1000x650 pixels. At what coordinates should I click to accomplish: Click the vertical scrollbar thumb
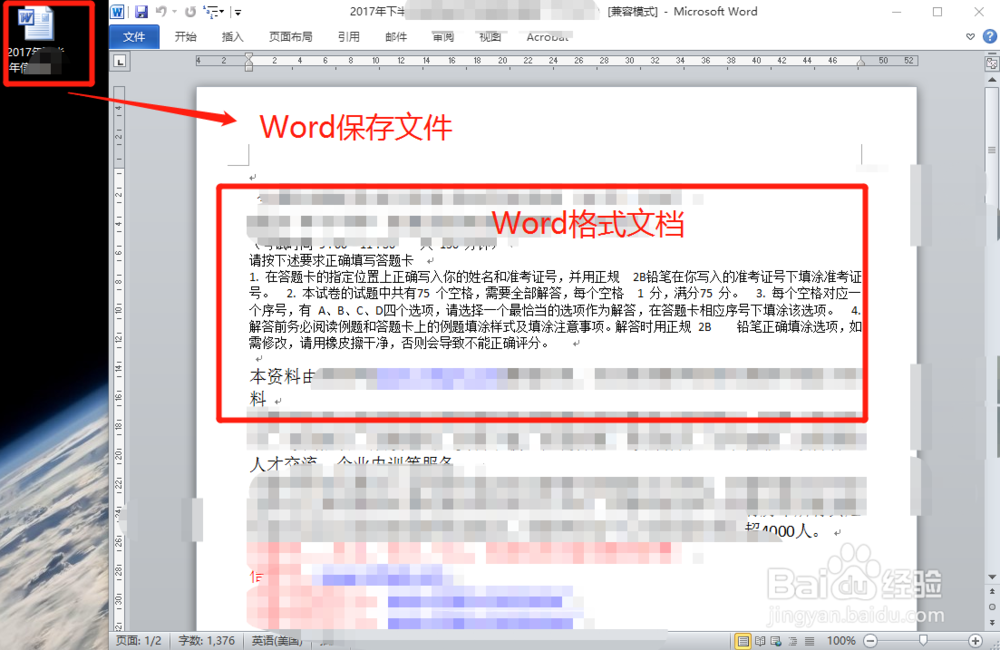[x=992, y=151]
